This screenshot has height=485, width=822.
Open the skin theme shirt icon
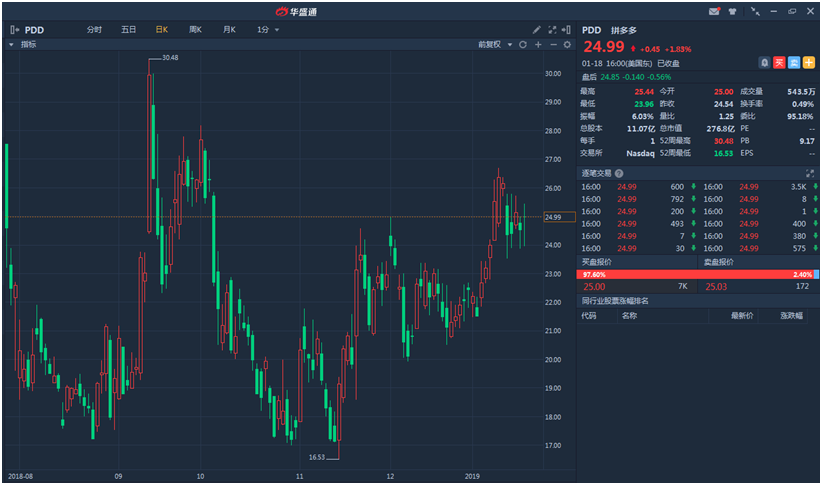733,11
